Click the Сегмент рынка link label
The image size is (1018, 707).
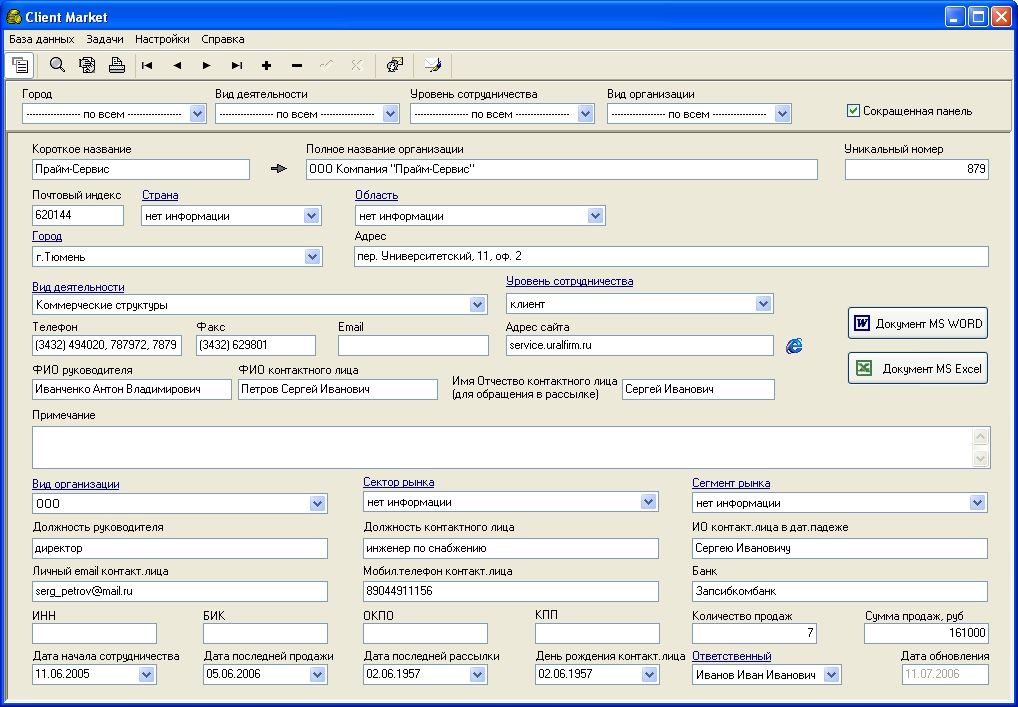pyautogui.click(x=731, y=484)
